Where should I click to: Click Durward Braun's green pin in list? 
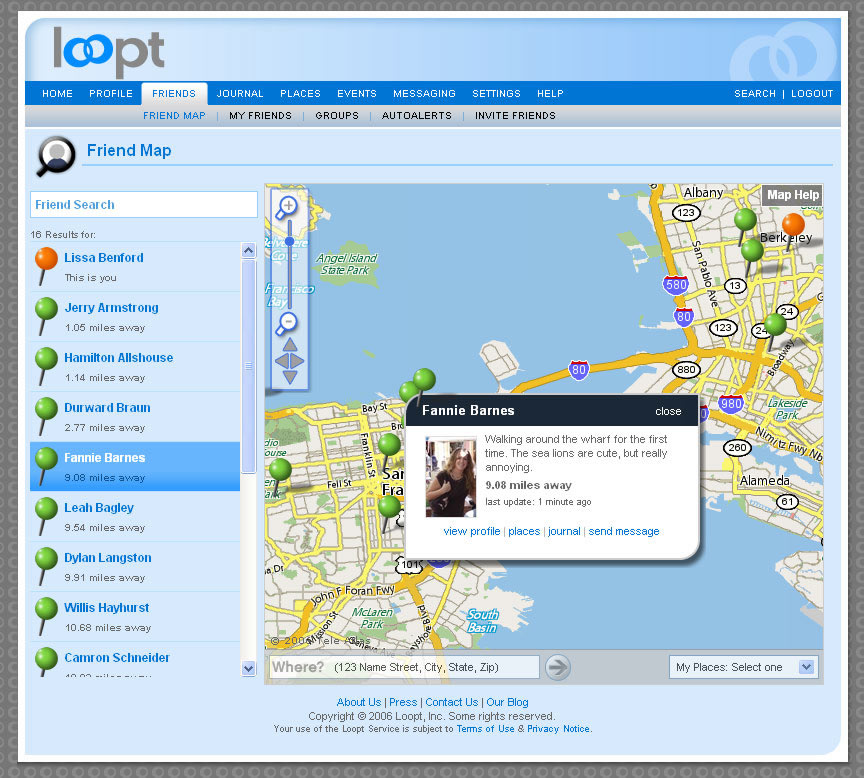click(x=46, y=417)
